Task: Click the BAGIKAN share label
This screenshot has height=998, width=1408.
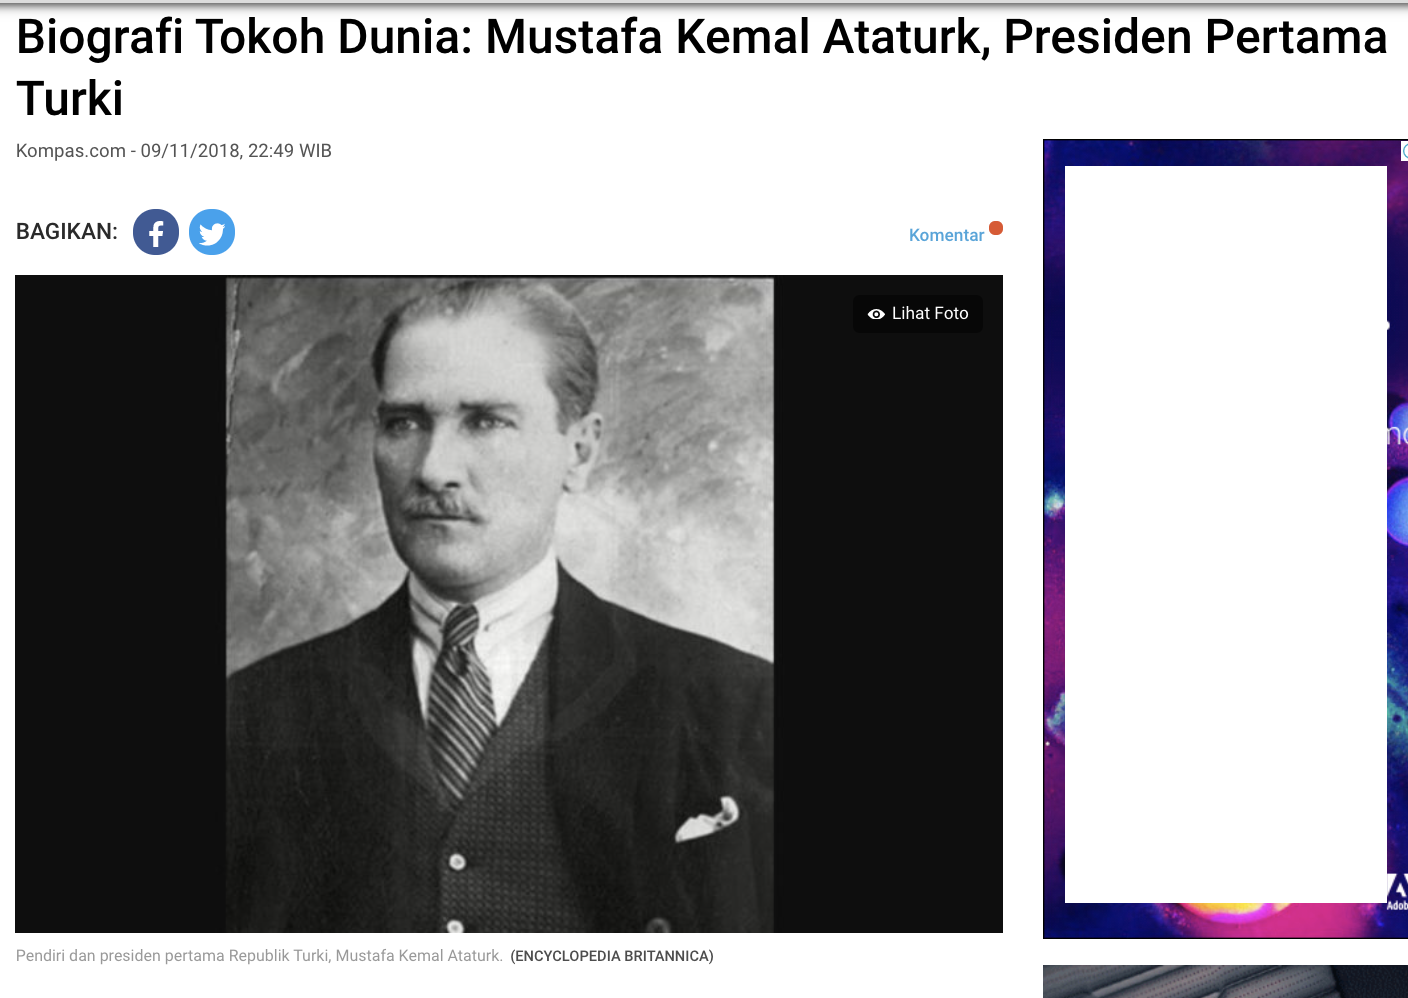Action: click(67, 232)
